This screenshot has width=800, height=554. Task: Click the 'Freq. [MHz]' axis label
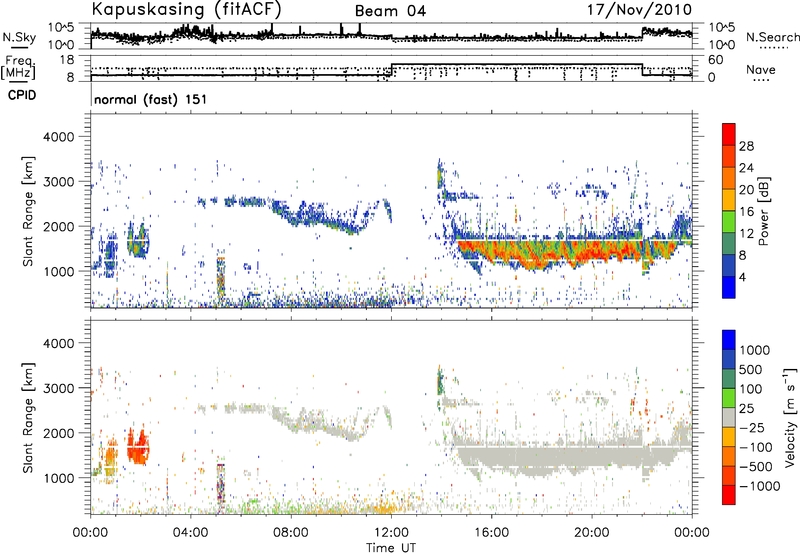(x=18, y=67)
